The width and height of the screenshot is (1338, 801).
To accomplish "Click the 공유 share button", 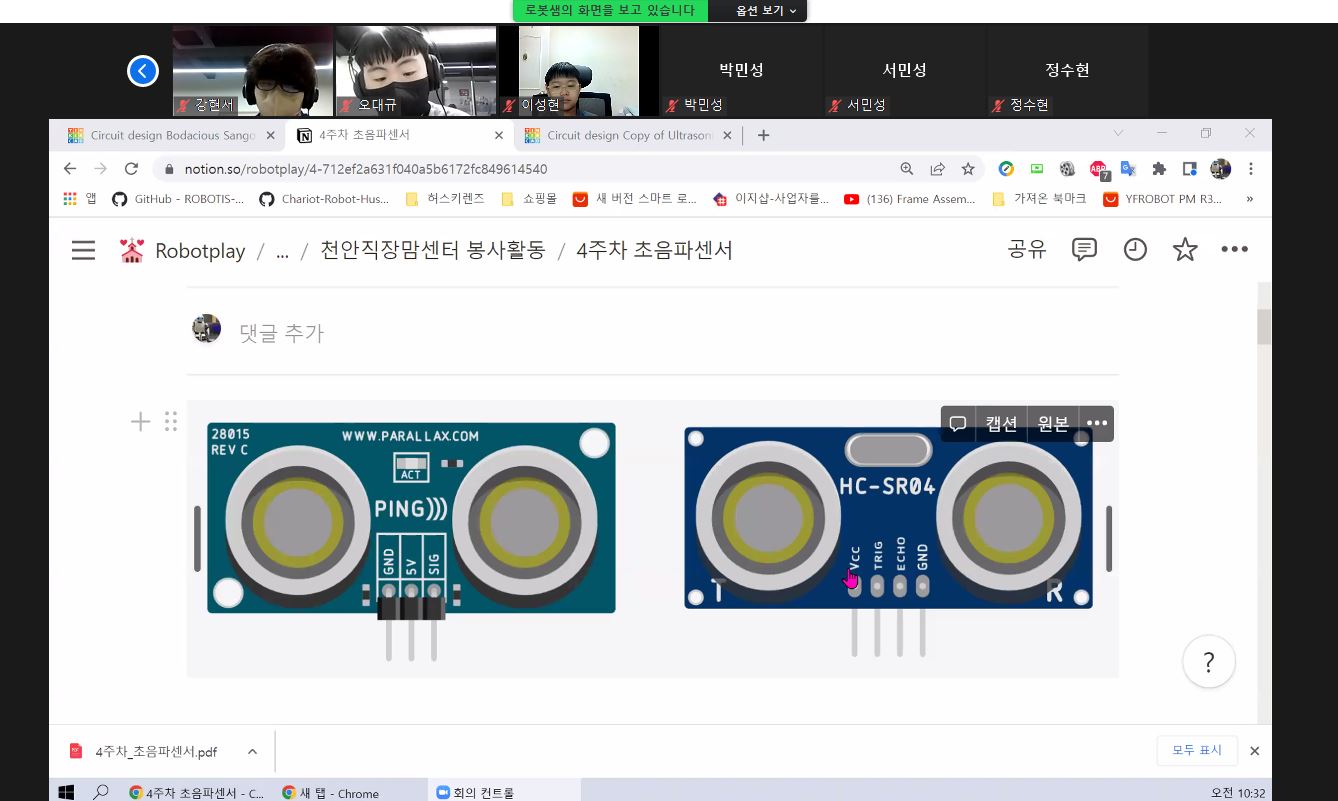I will click(1027, 250).
